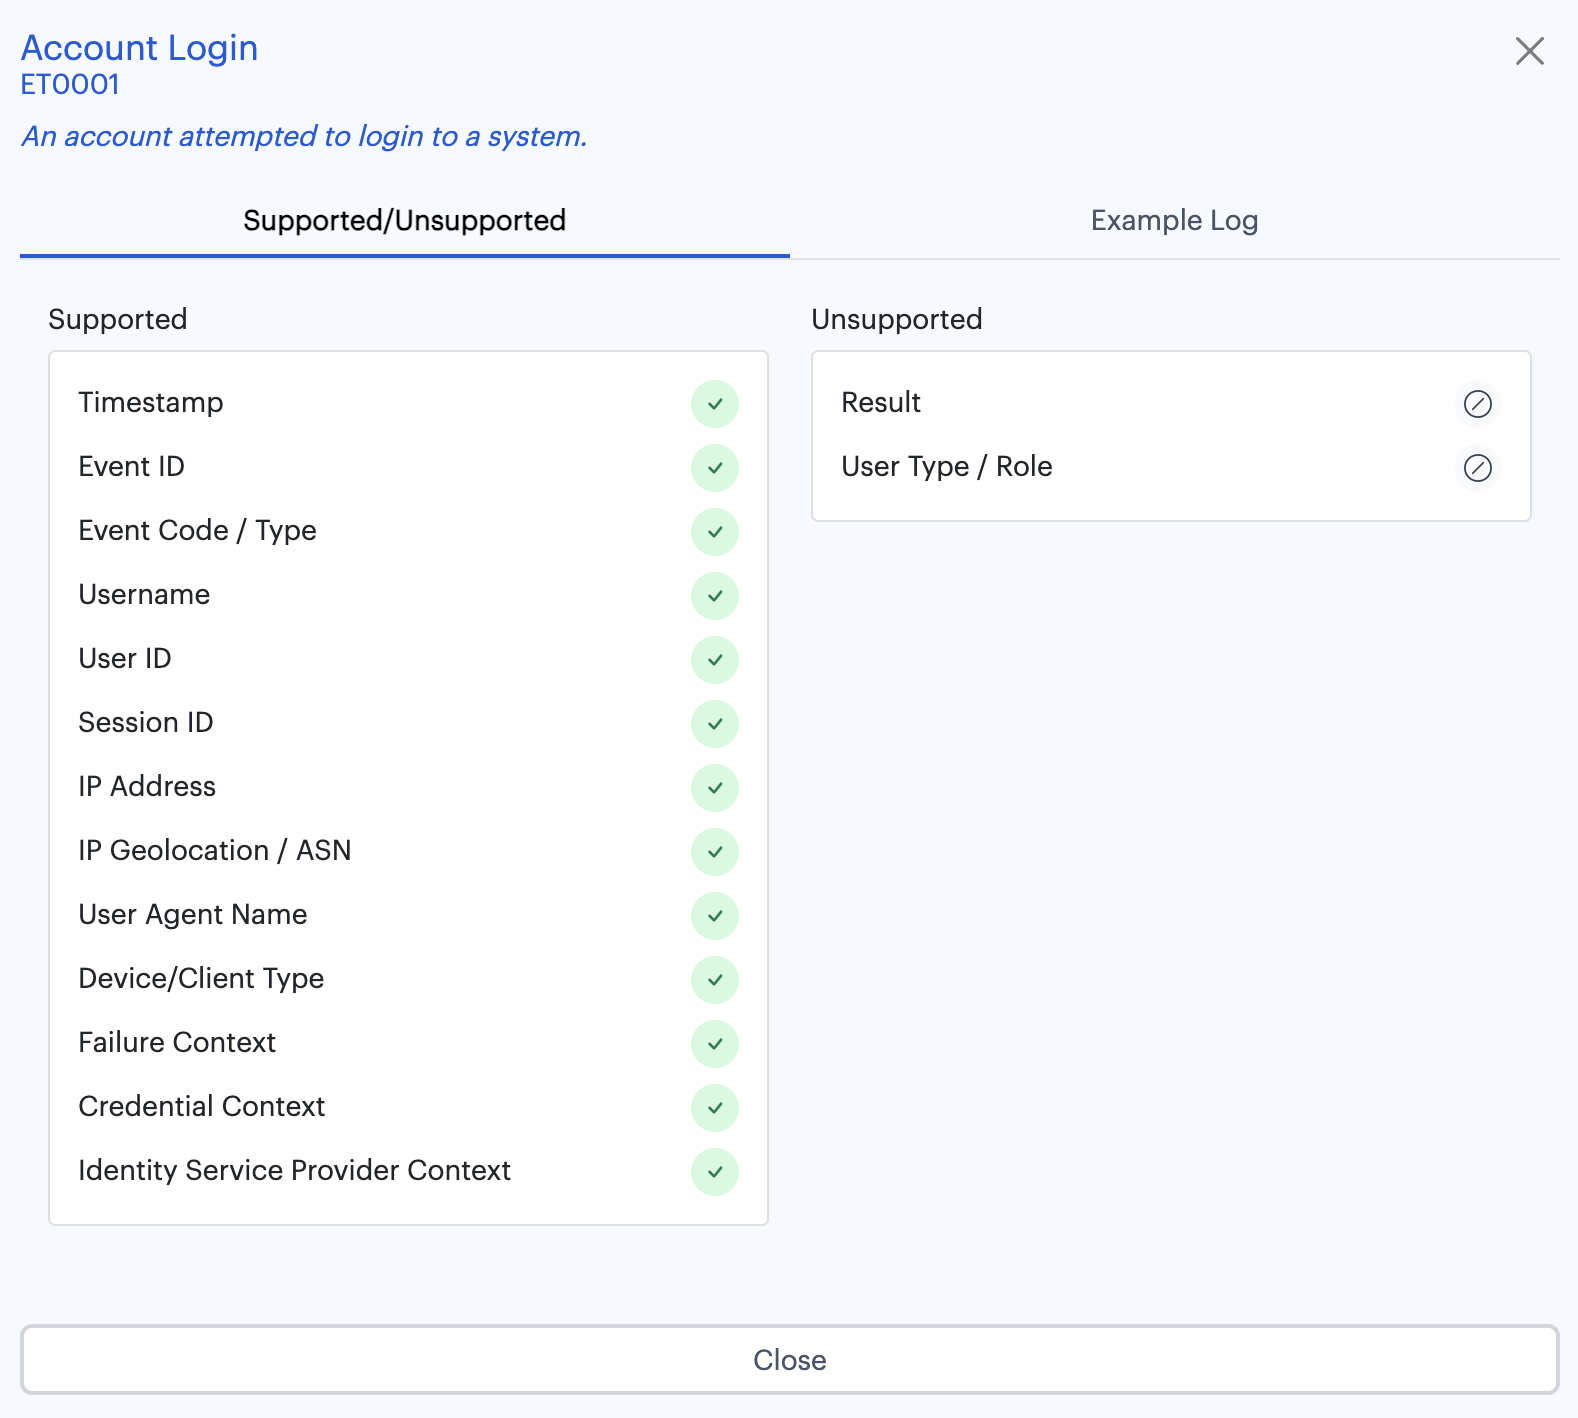The image size is (1578, 1418).
Task: Select the User ID row text
Action: pos(125,658)
